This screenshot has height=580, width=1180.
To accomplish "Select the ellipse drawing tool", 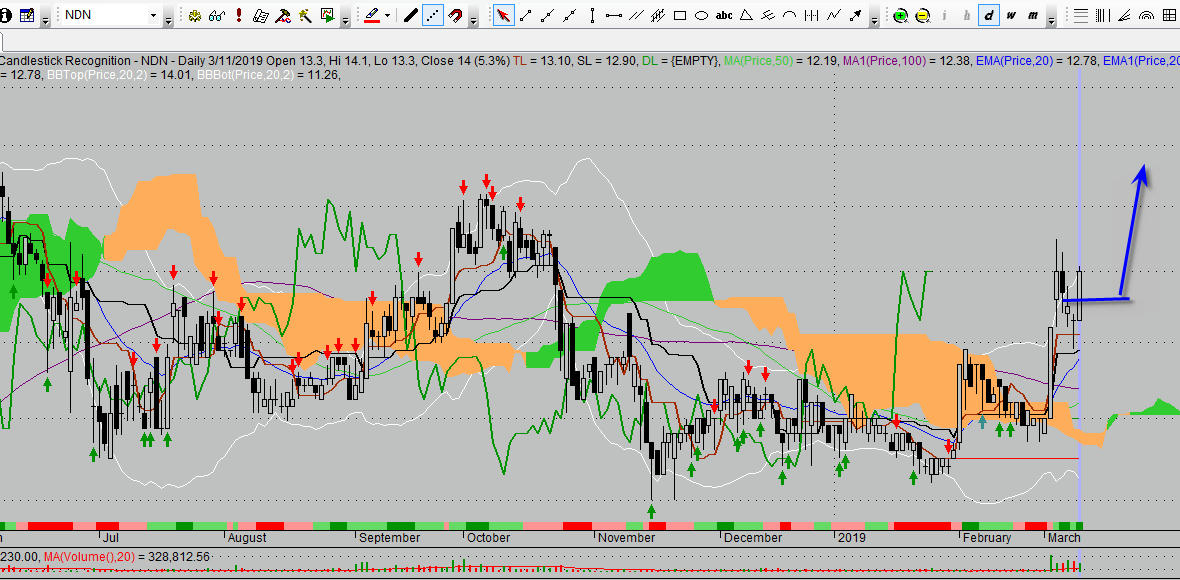I will pyautogui.click(x=701, y=15).
